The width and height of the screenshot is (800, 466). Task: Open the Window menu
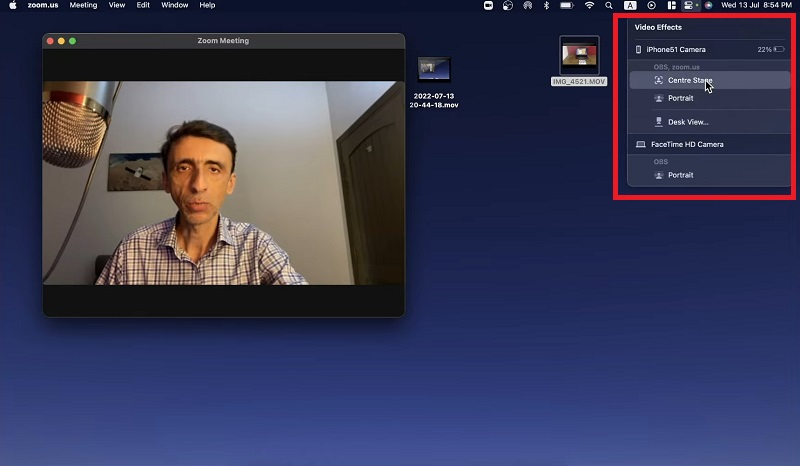point(175,5)
